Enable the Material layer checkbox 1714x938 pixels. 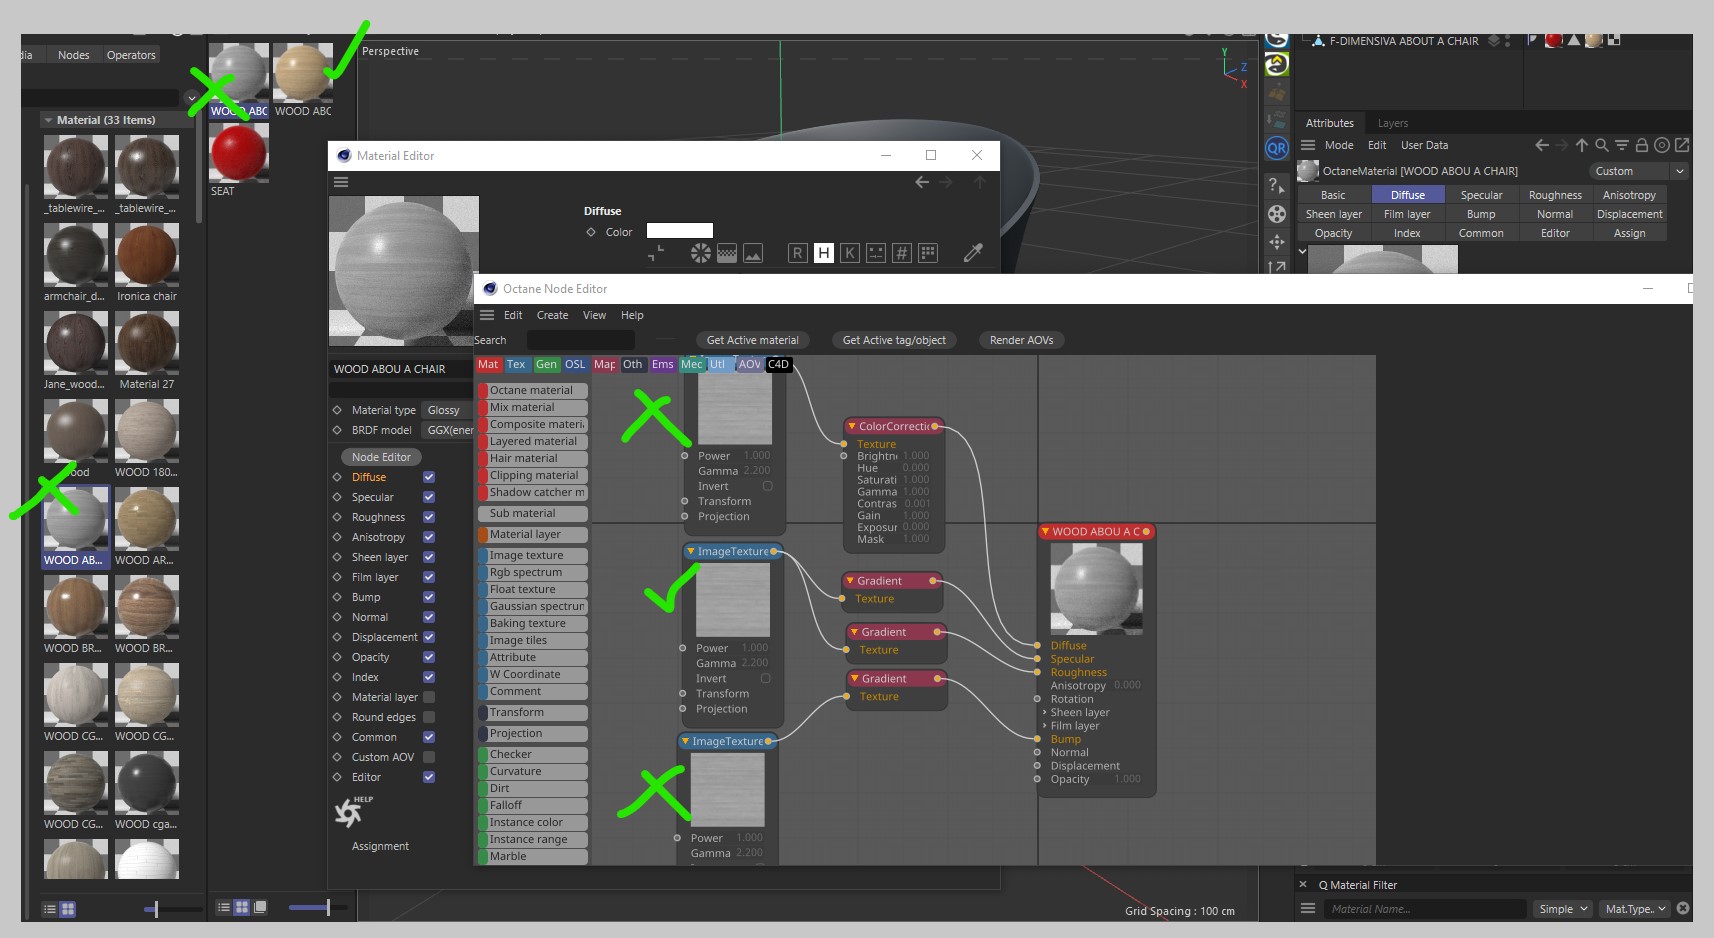point(429,697)
